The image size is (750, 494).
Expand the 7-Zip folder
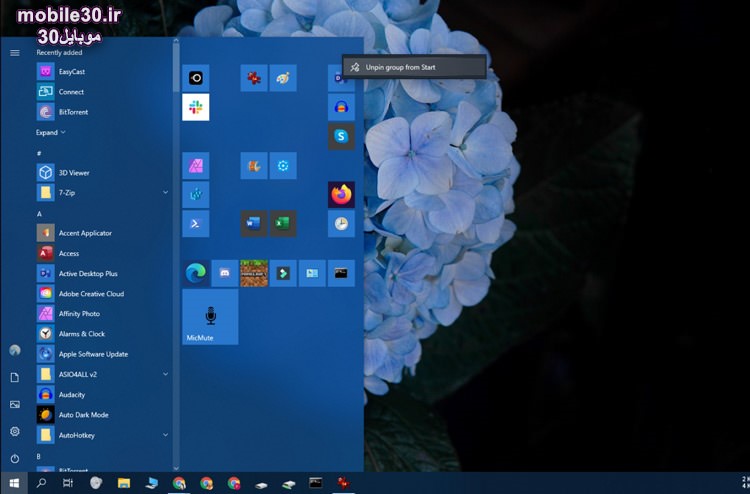pyautogui.click(x=165, y=192)
